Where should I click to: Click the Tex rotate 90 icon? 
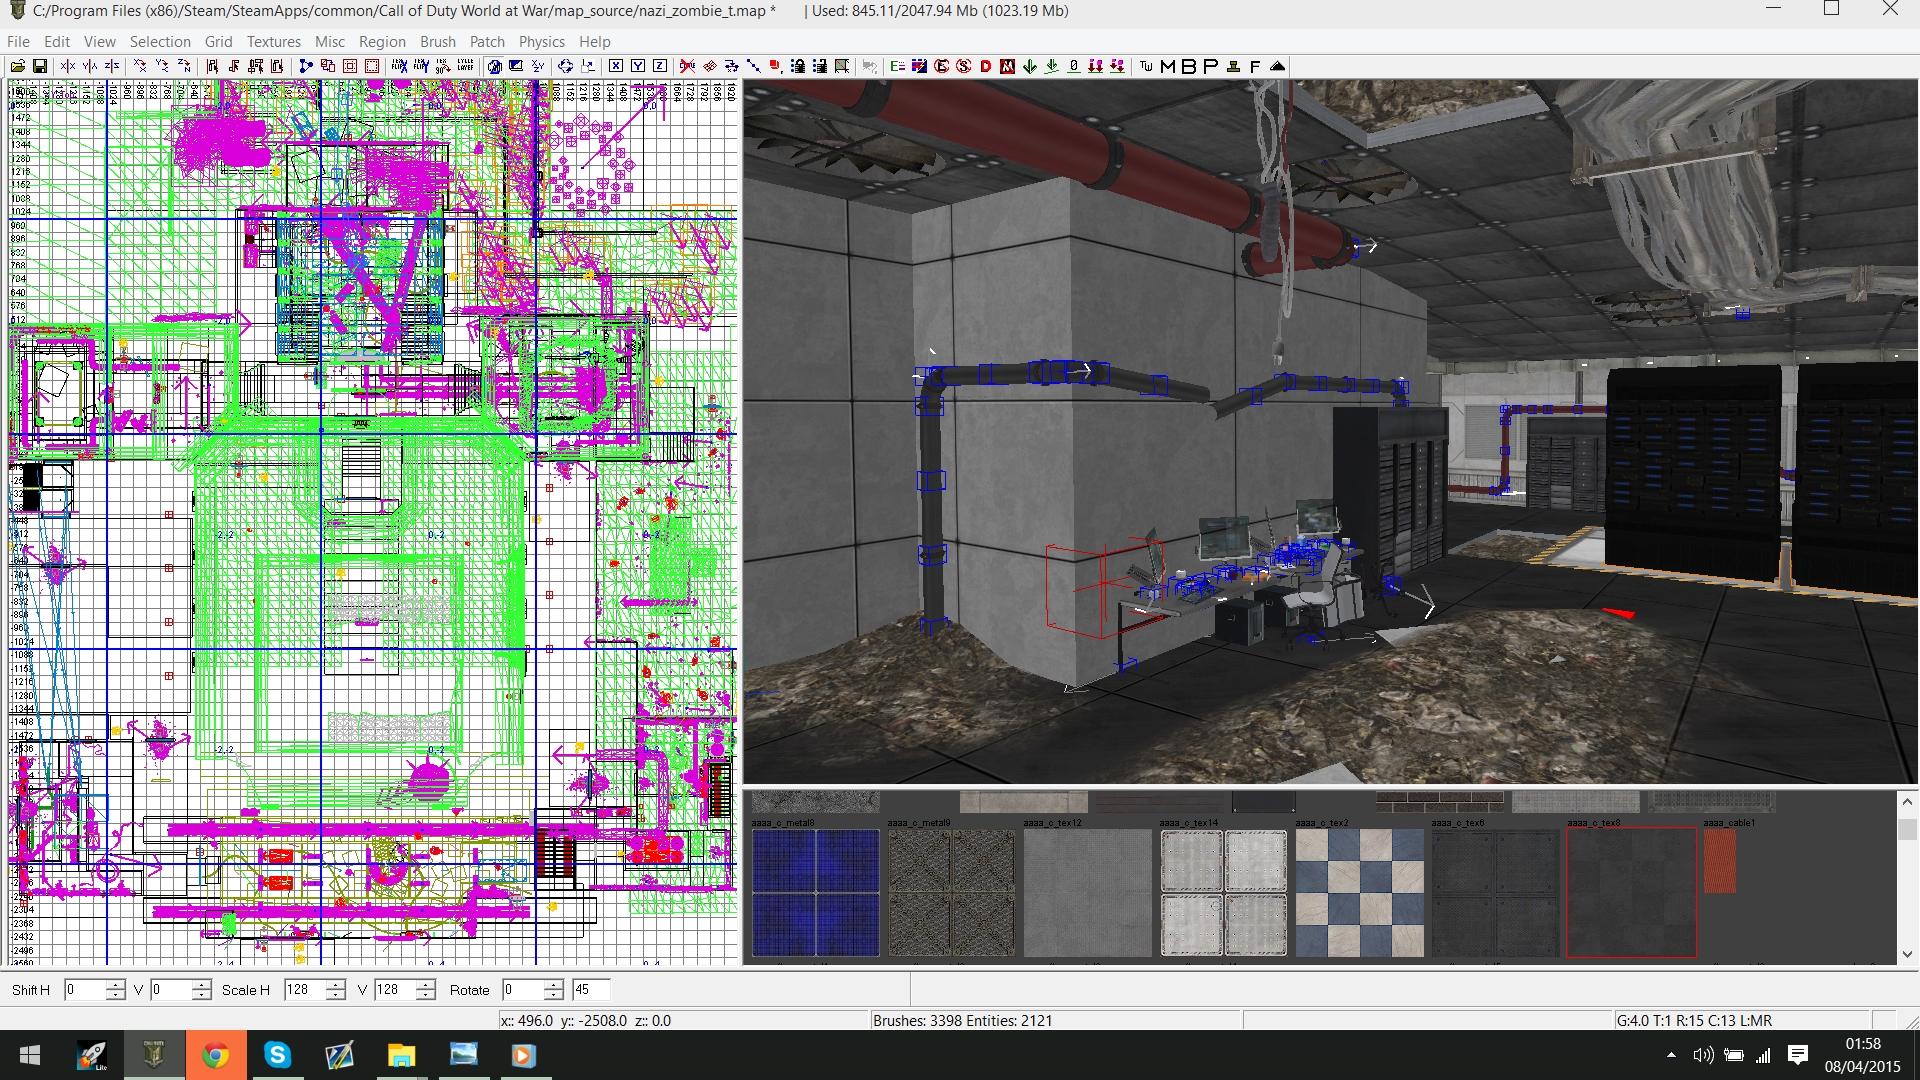(x=443, y=66)
